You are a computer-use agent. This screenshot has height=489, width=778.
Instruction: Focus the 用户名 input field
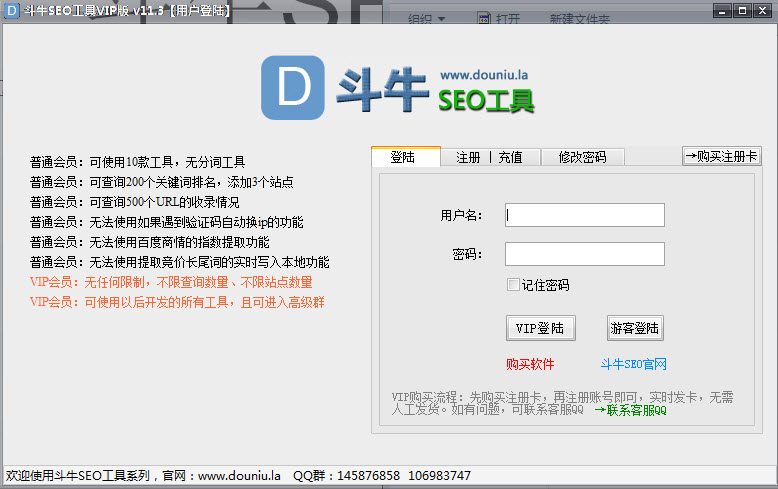[x=584, y=215]
